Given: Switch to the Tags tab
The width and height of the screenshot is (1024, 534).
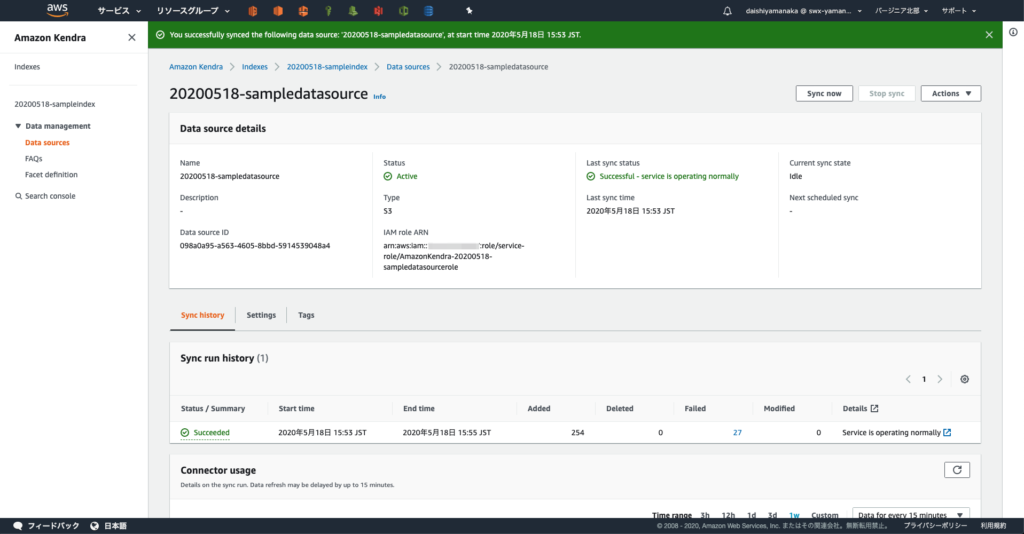Looking at the screenshot, I should coord(306,315).
